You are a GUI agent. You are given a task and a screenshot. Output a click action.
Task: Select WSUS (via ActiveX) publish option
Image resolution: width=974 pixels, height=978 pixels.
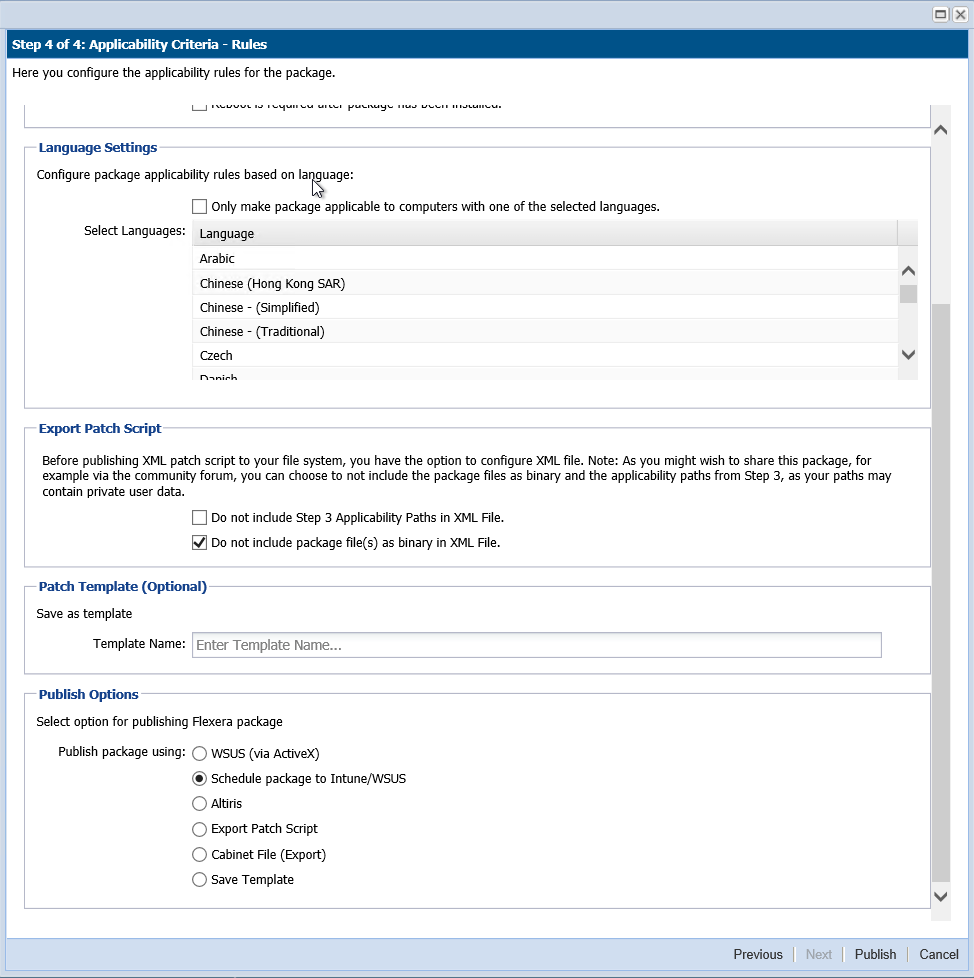[200, 754]
